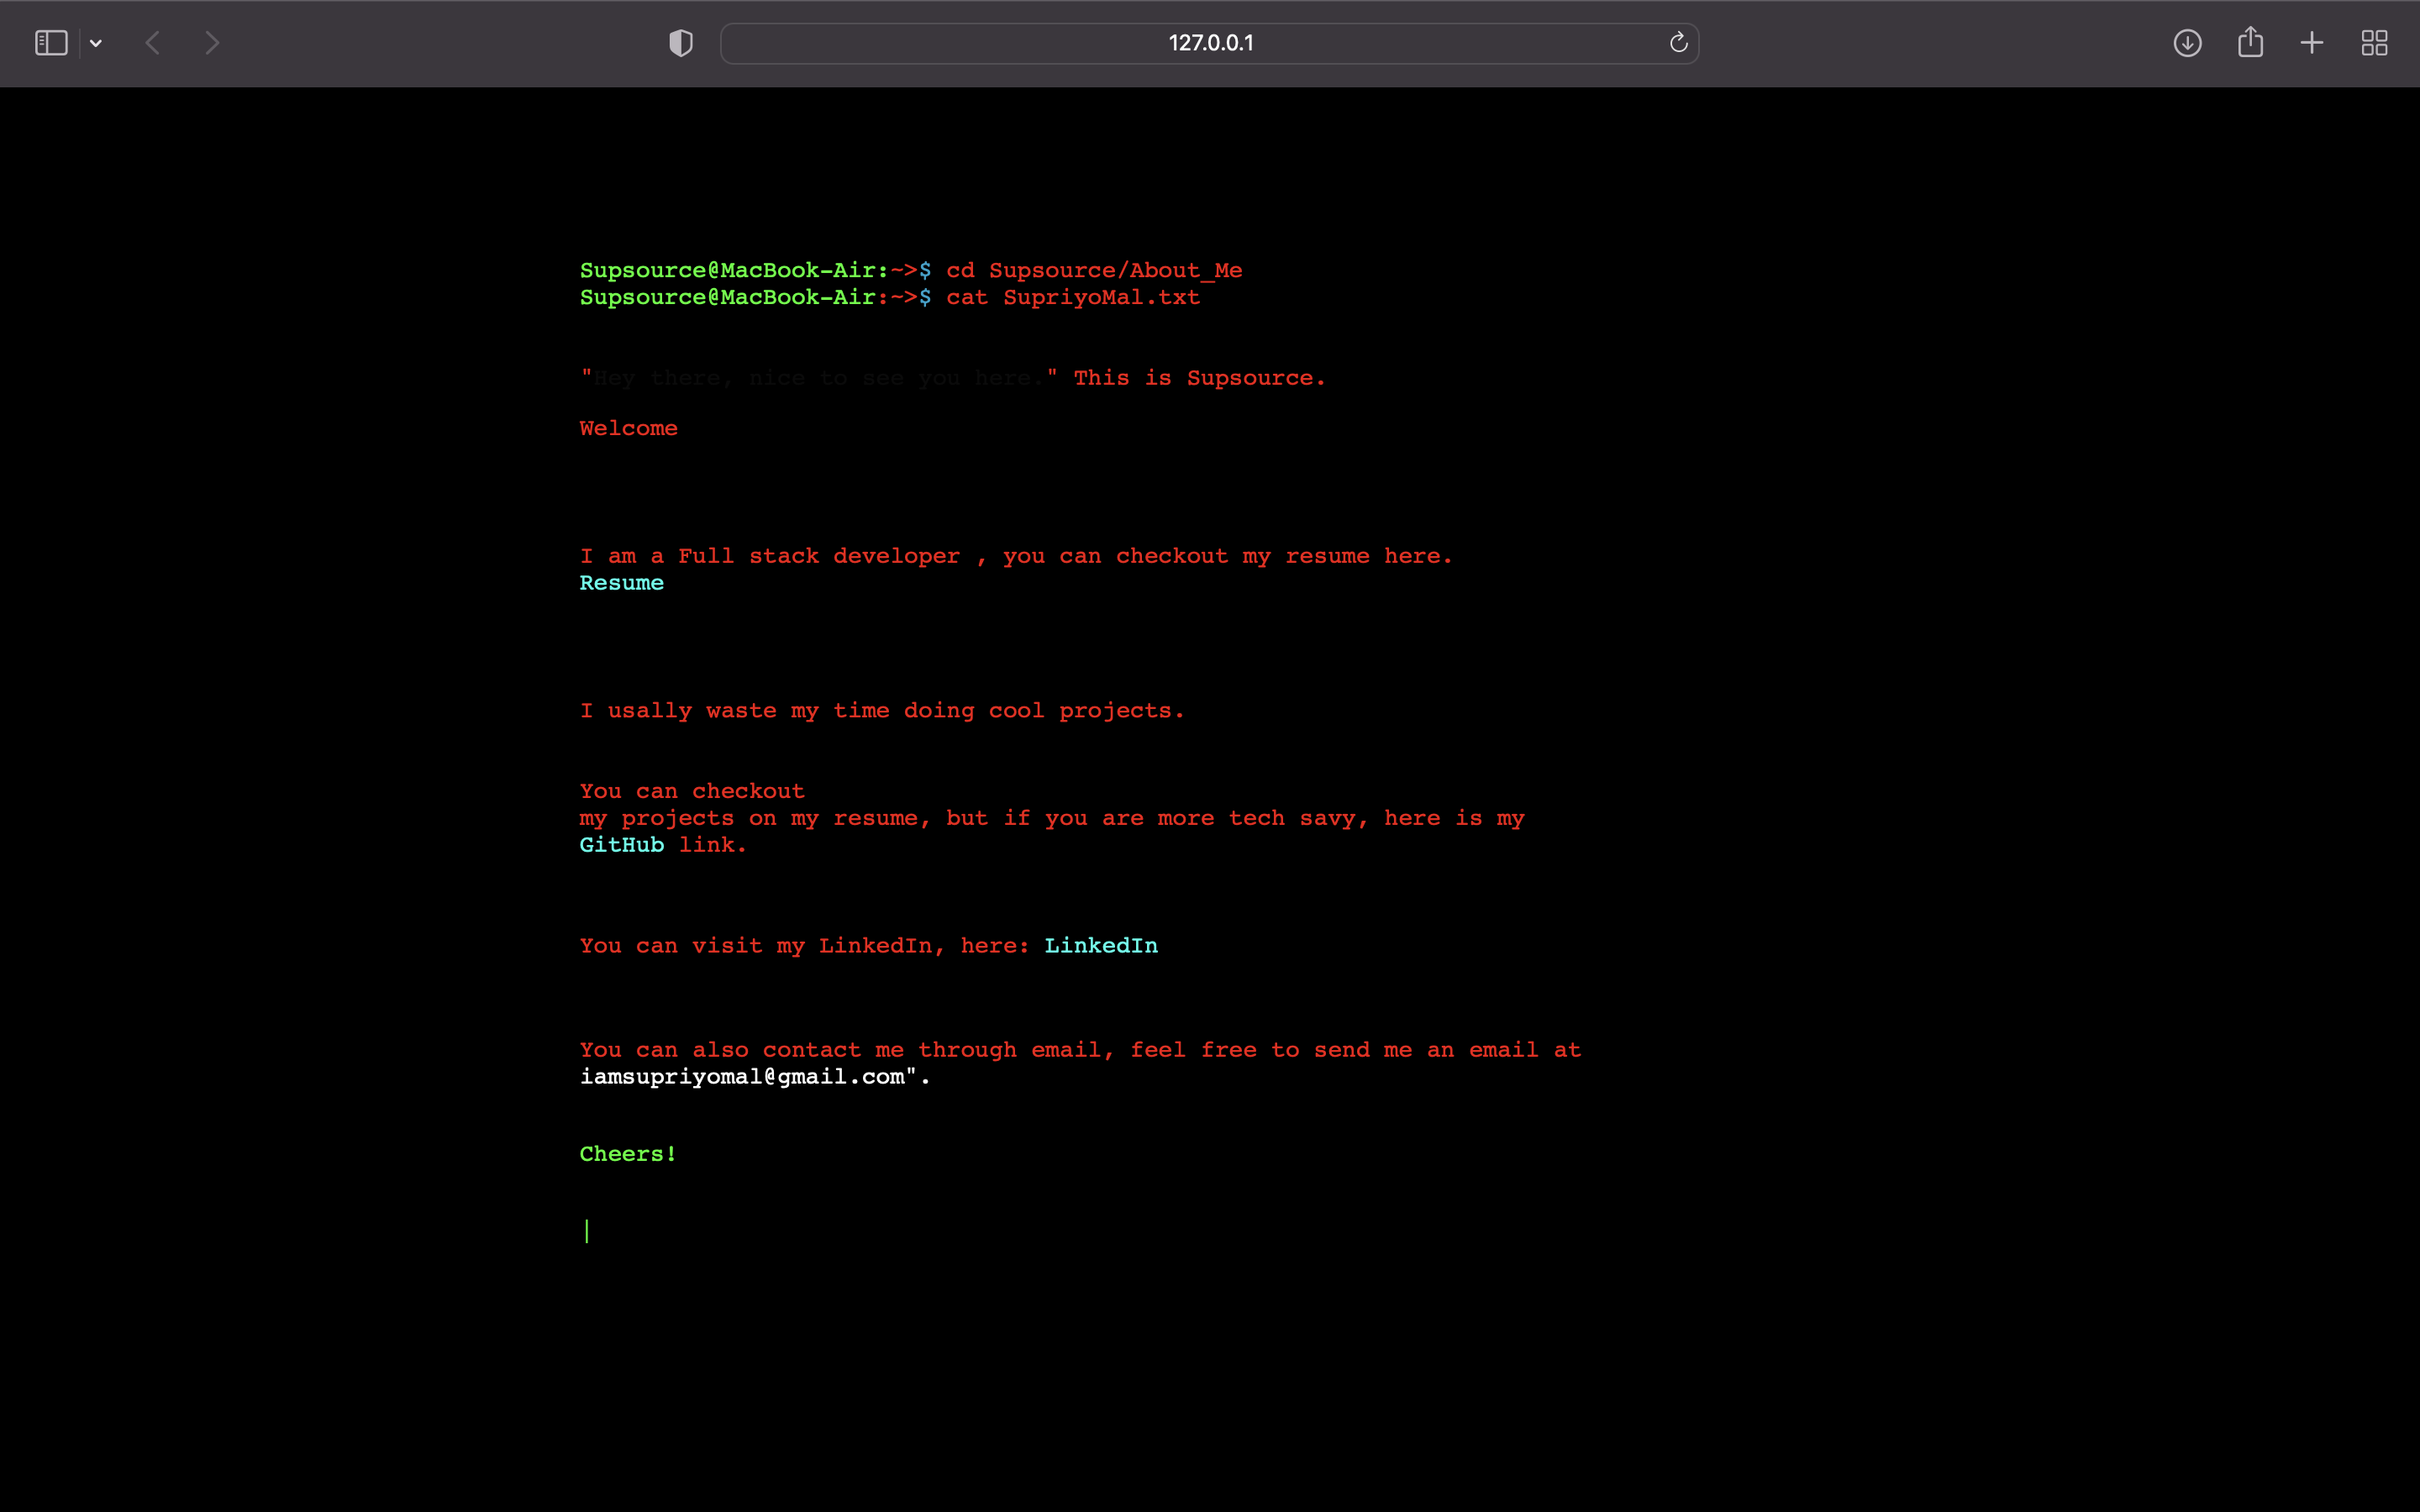Click the blinking green terminal cursor
This screenshot has width=2420, height=1512.
pos(587,1231)
